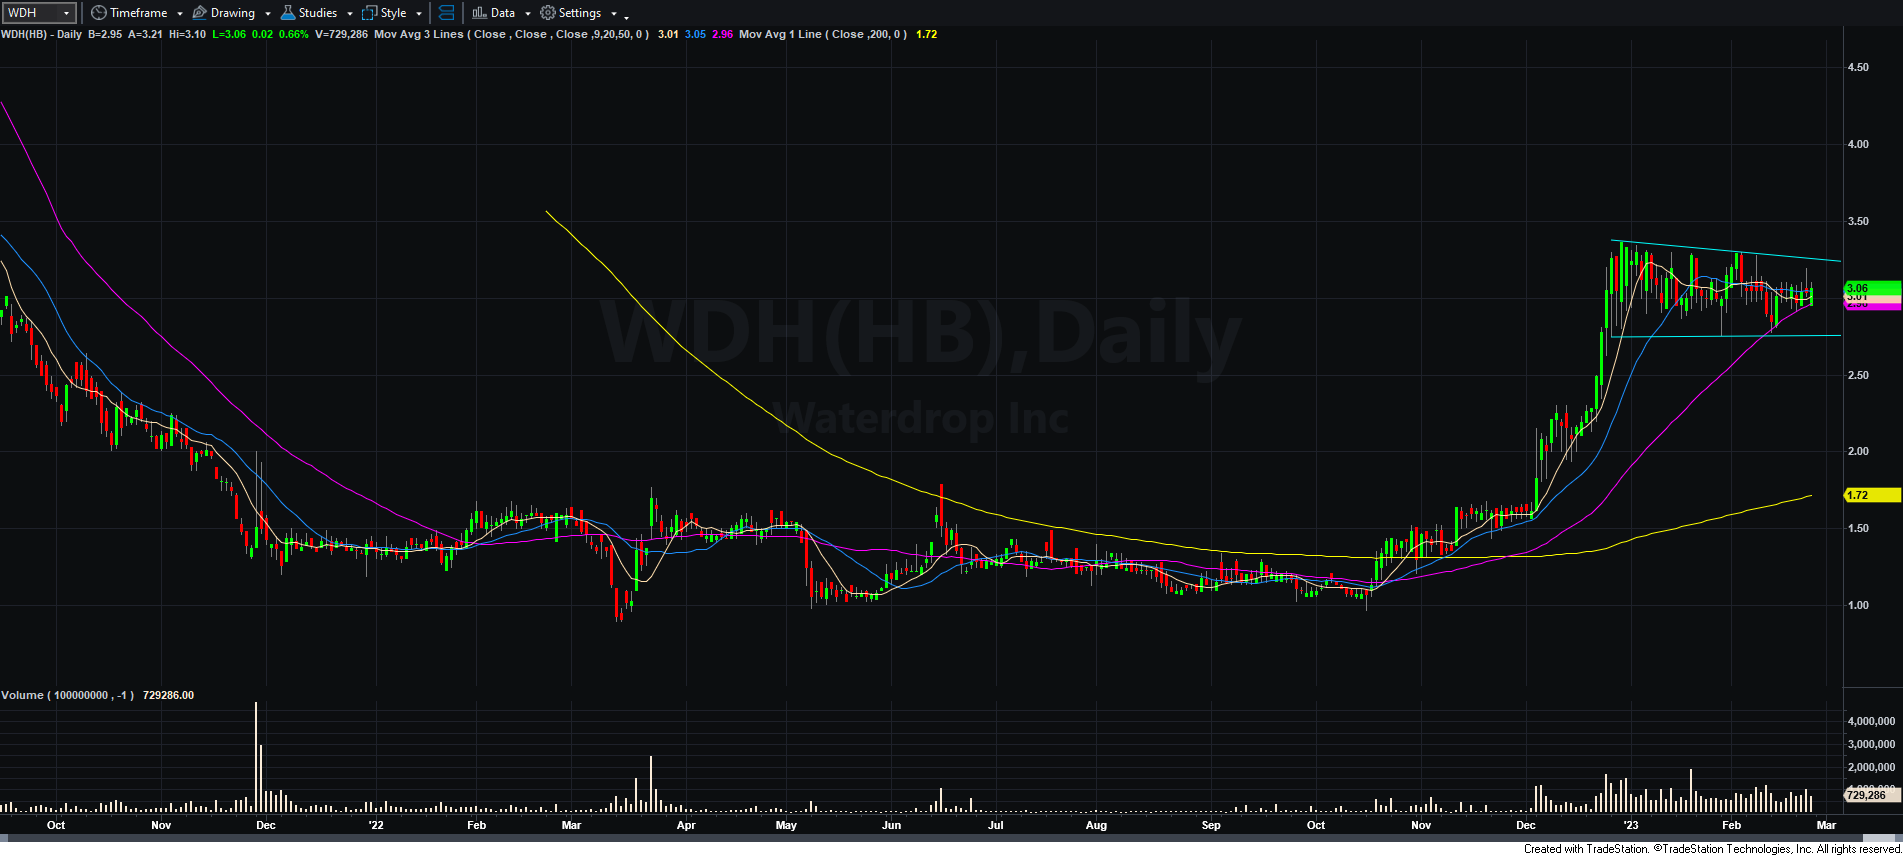Viewport: 1903px width, 855px height.
Task: Click the toolbar overflow arrow at far right
Action: tap(627, 16)
